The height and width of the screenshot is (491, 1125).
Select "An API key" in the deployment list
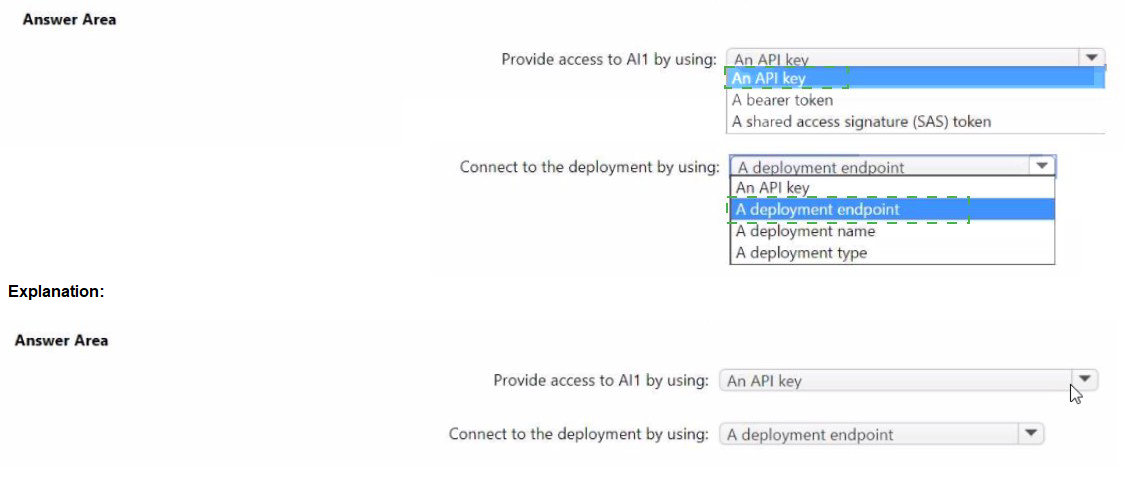pyautogui.click(x=773, y=188)
